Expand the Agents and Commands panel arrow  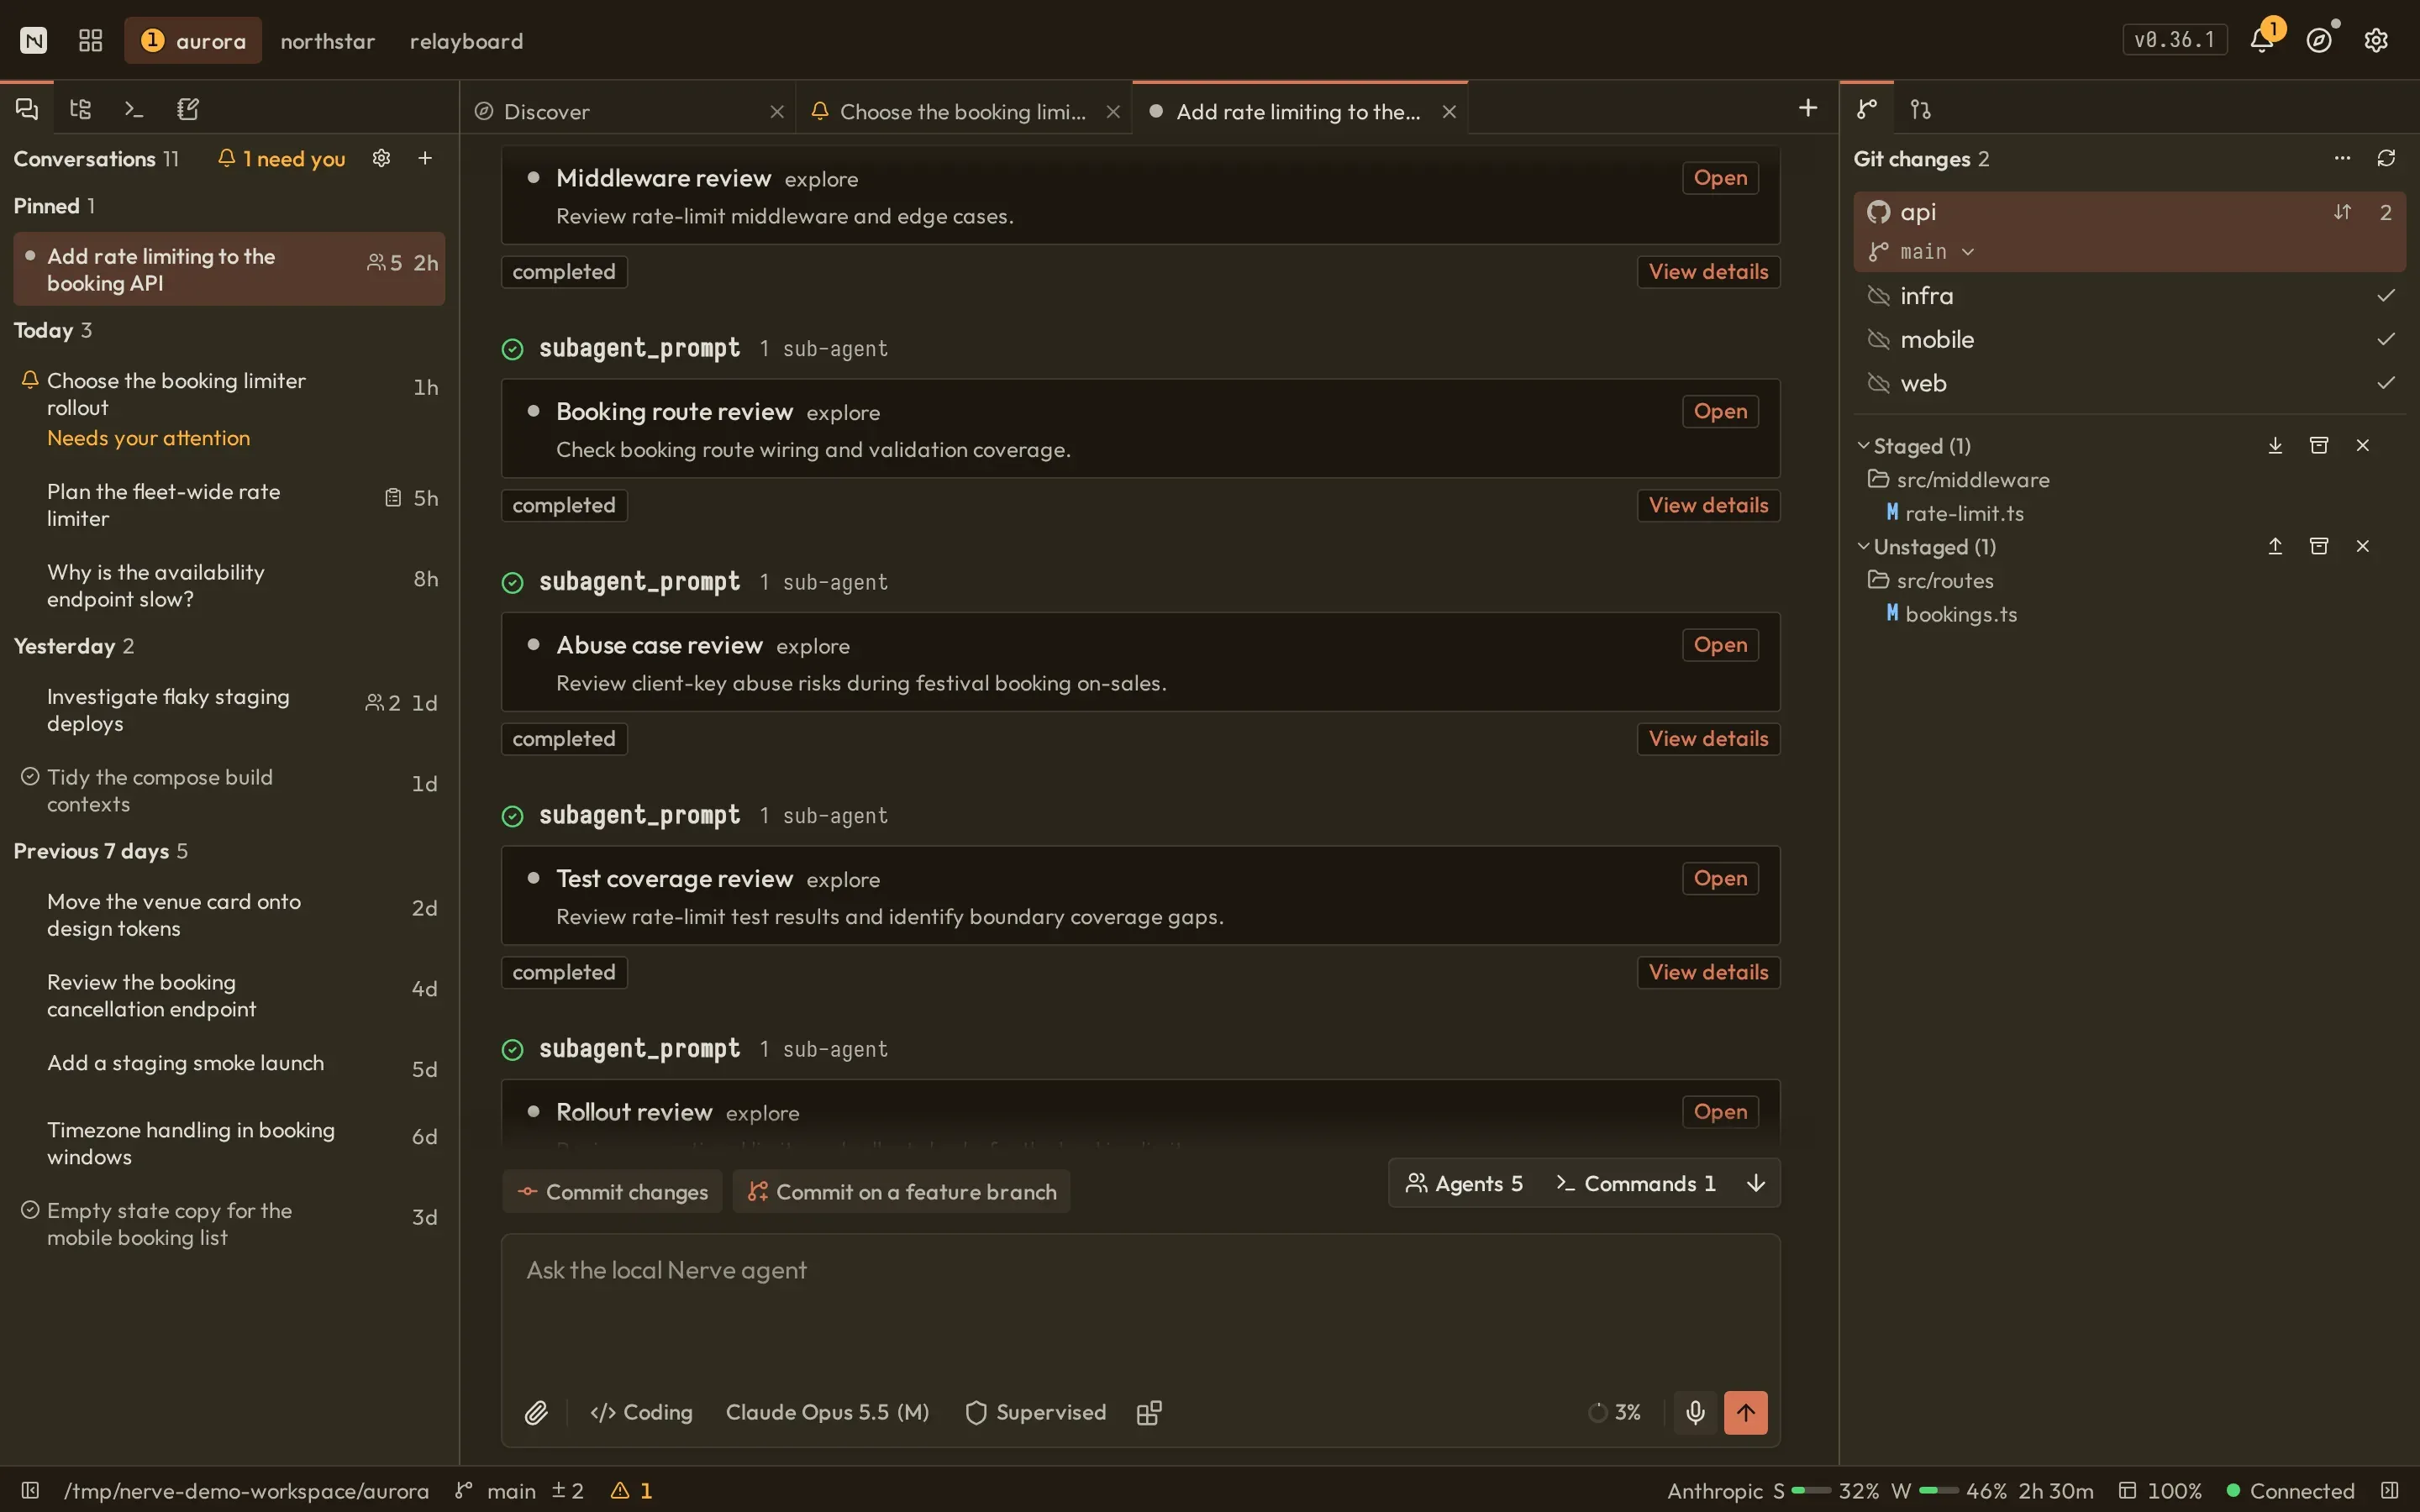tap(1755, 1183)
